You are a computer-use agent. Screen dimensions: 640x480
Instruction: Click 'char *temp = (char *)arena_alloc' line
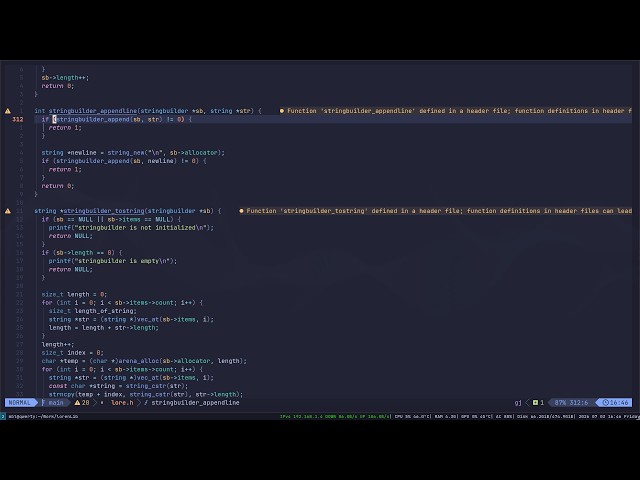tap(144, 361)
